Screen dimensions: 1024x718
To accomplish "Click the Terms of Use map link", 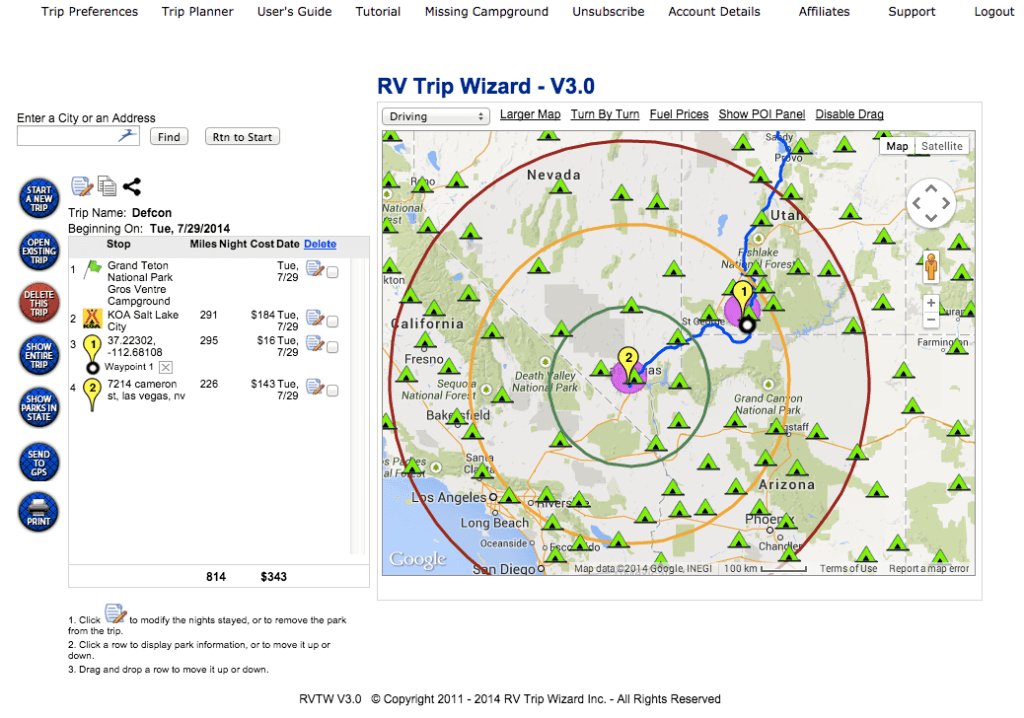I will (x=848, y=568).
